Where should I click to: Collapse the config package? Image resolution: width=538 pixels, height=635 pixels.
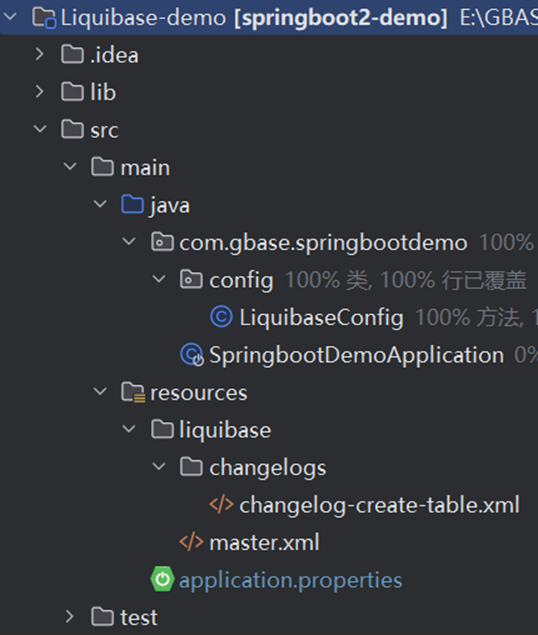pyautogui.click(x=159, y=279)
